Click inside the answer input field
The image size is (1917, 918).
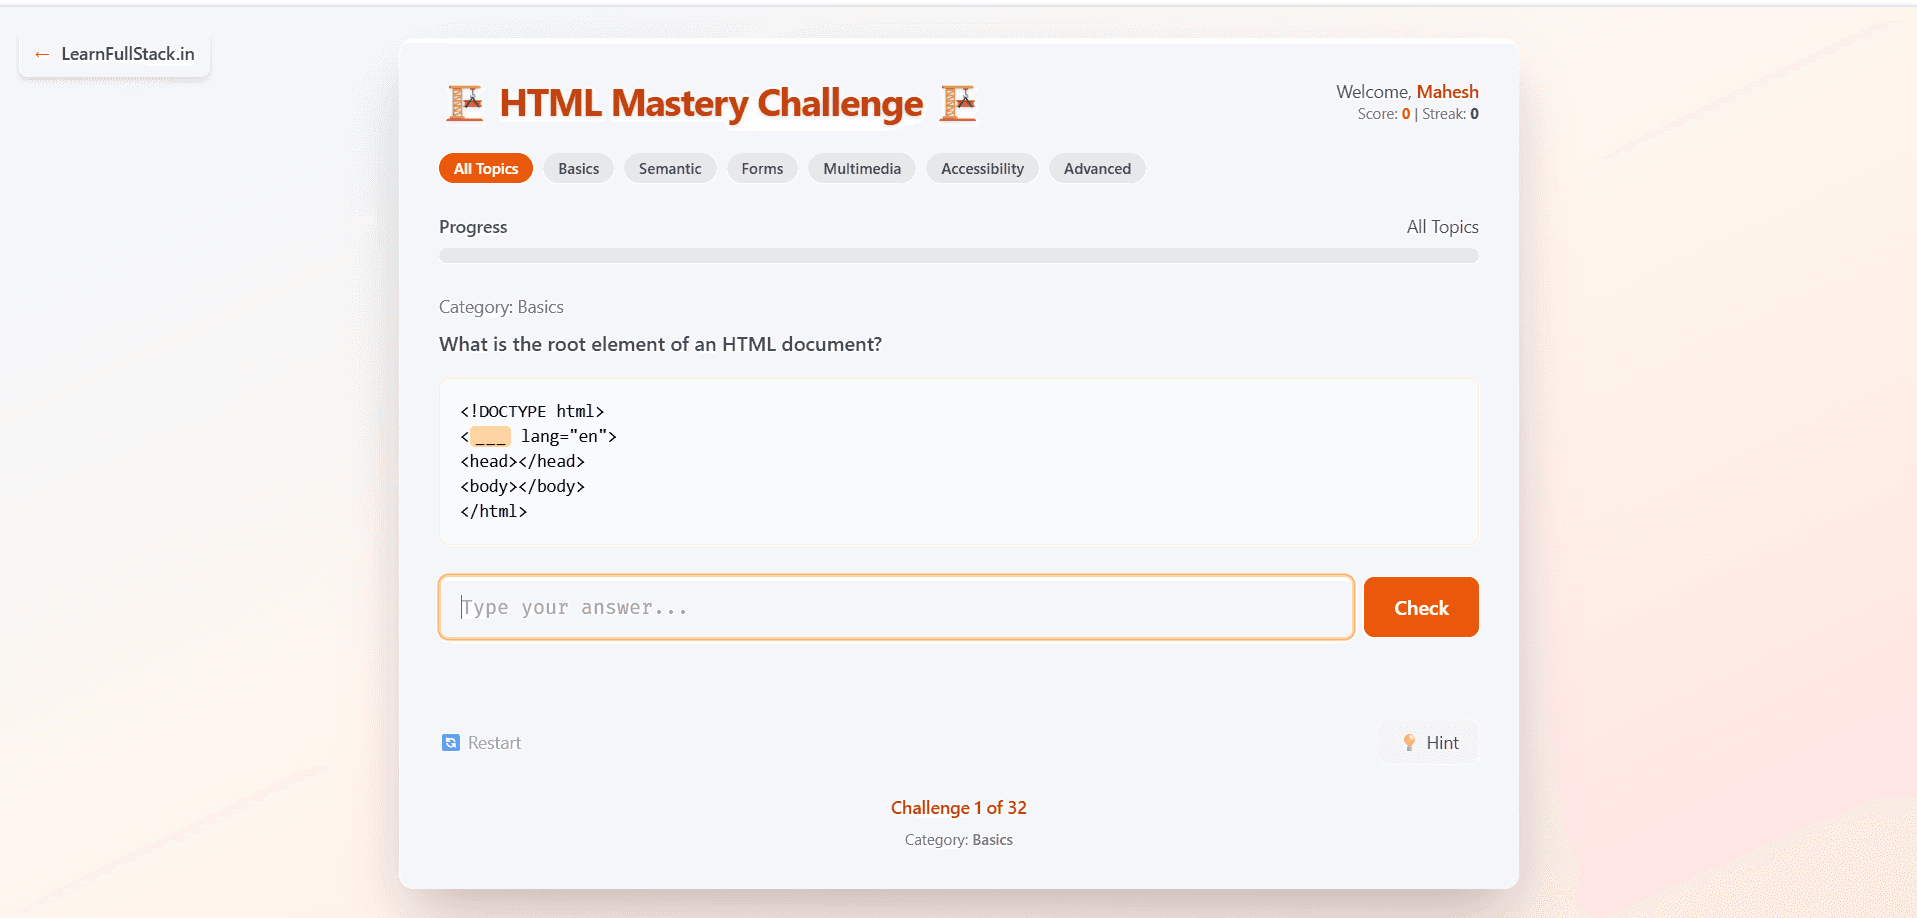(x=895, y=607)
